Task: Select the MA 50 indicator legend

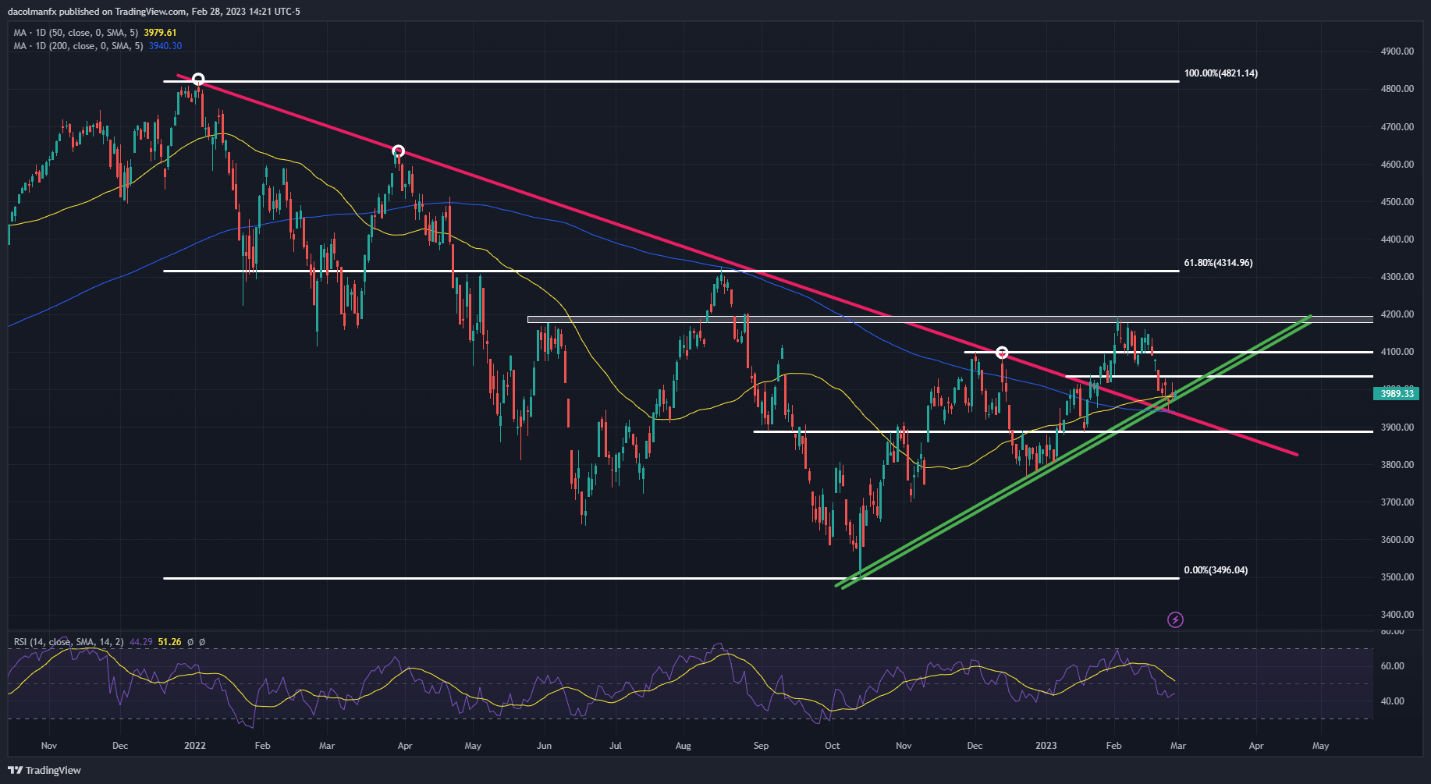Action: pos(66,32)
